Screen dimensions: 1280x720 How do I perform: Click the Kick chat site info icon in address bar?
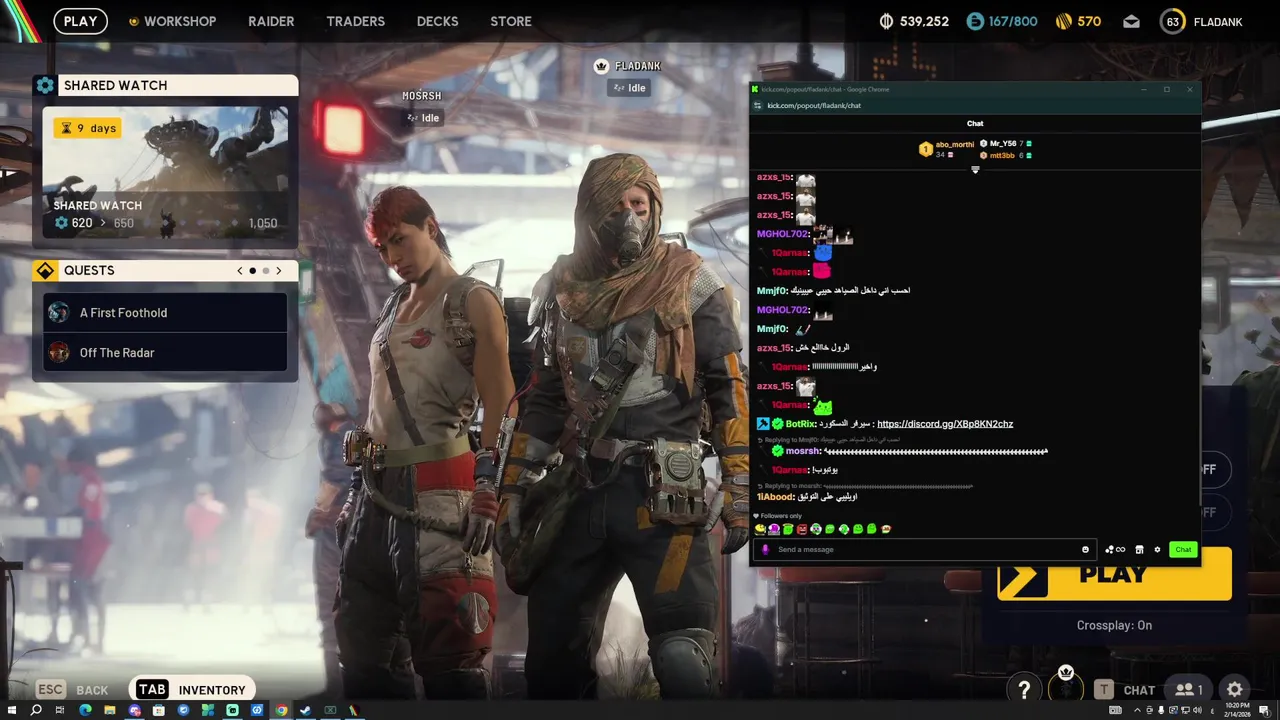758,105
